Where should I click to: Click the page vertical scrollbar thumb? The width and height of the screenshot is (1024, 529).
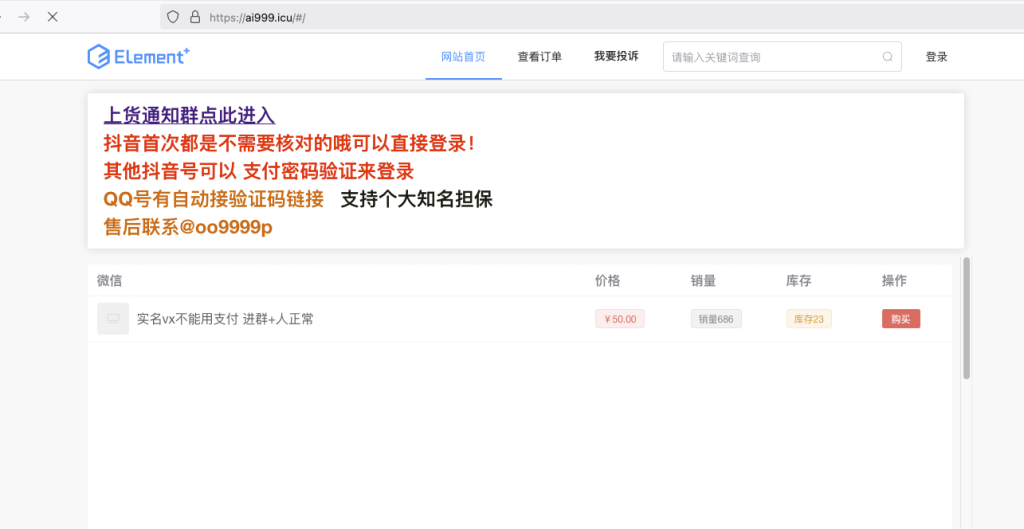pyautogui.click(x=967, y=318)
